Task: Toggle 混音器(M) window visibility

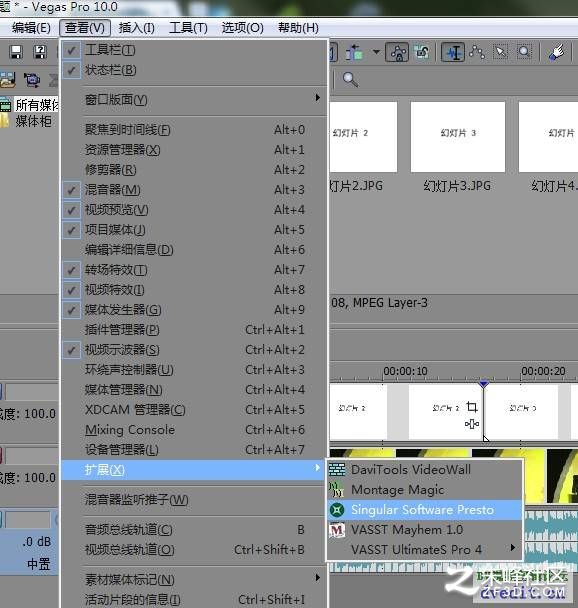Action: pyautogui.click(x=194, y=190)
